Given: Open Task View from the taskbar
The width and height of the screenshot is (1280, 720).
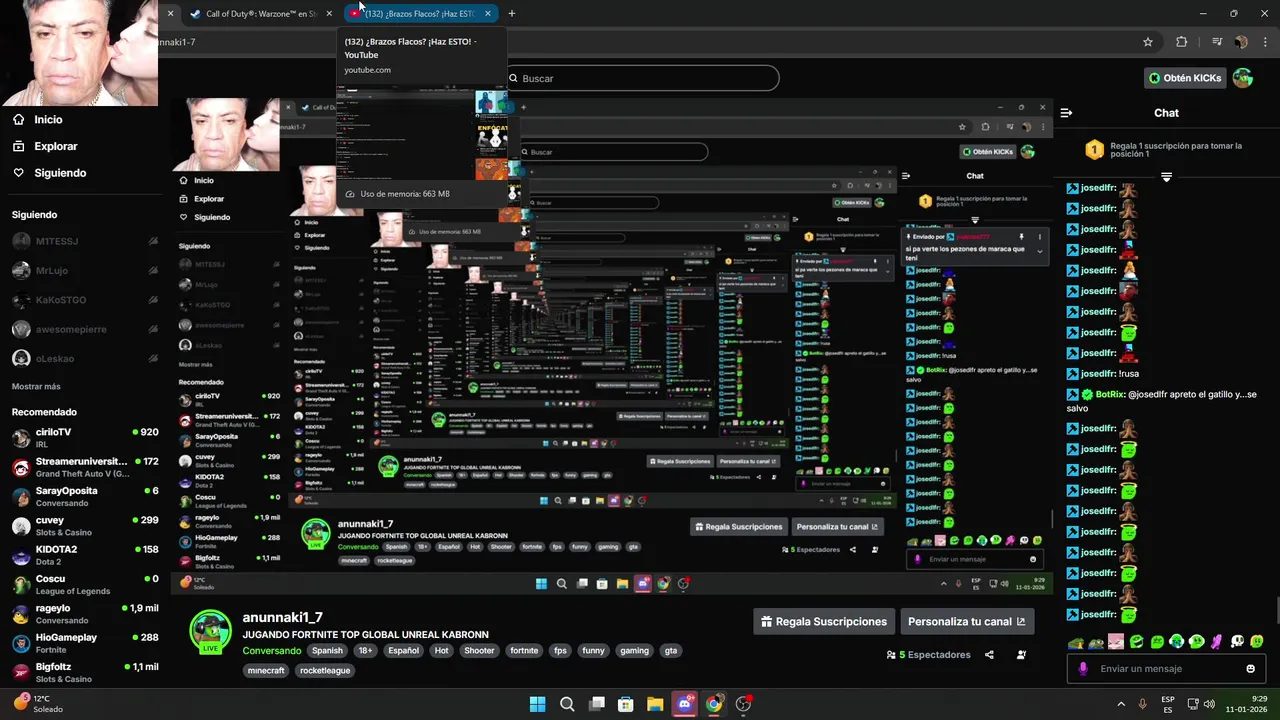Looking at the screenshot, I should (x=597, y=704).
